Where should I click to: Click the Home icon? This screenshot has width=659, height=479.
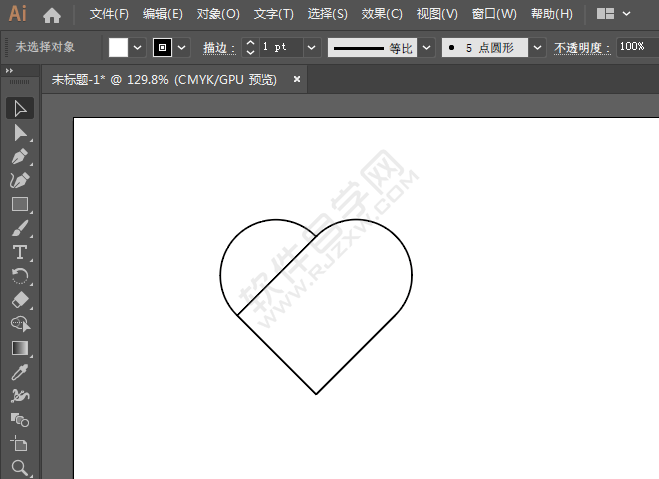tap(52, 15)
